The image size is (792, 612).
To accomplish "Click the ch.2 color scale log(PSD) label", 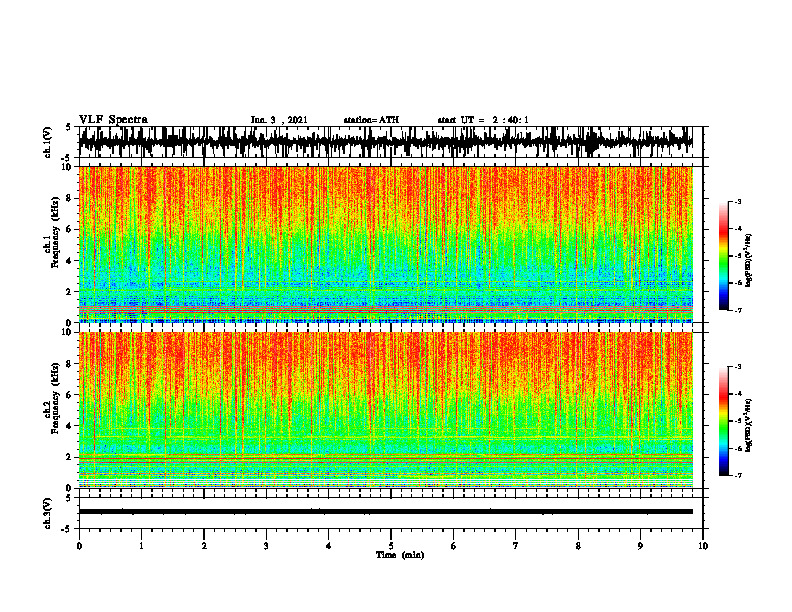I will 749,425.
